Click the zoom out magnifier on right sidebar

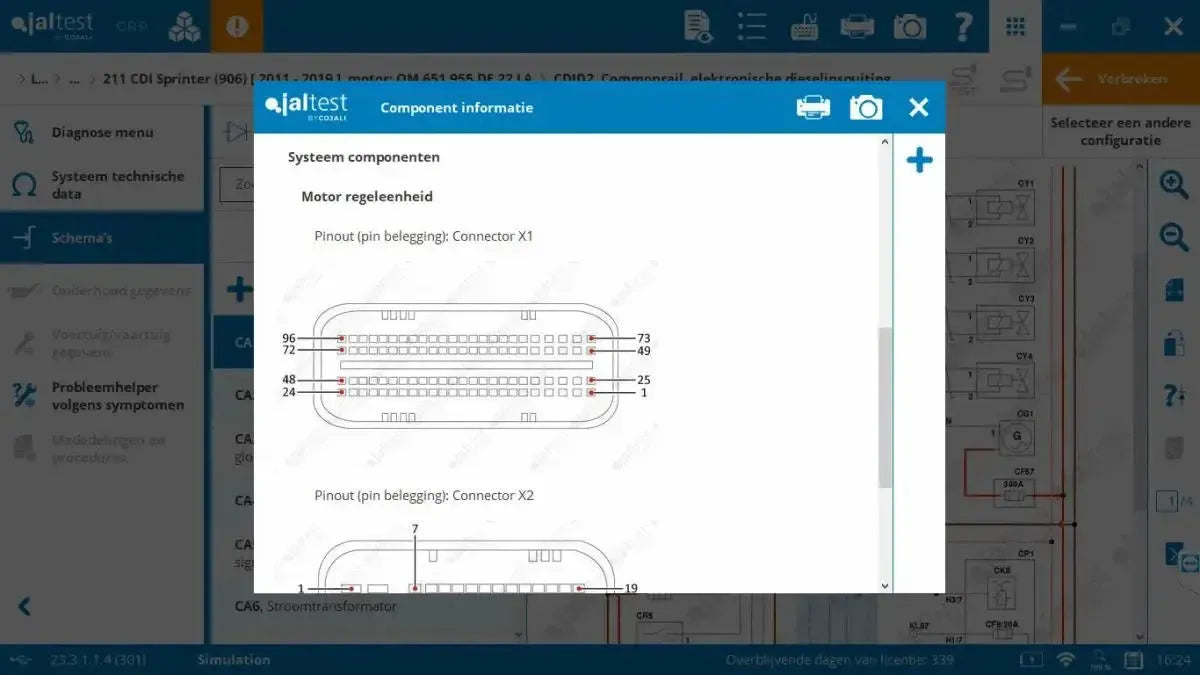click(x=1174, y=236)
